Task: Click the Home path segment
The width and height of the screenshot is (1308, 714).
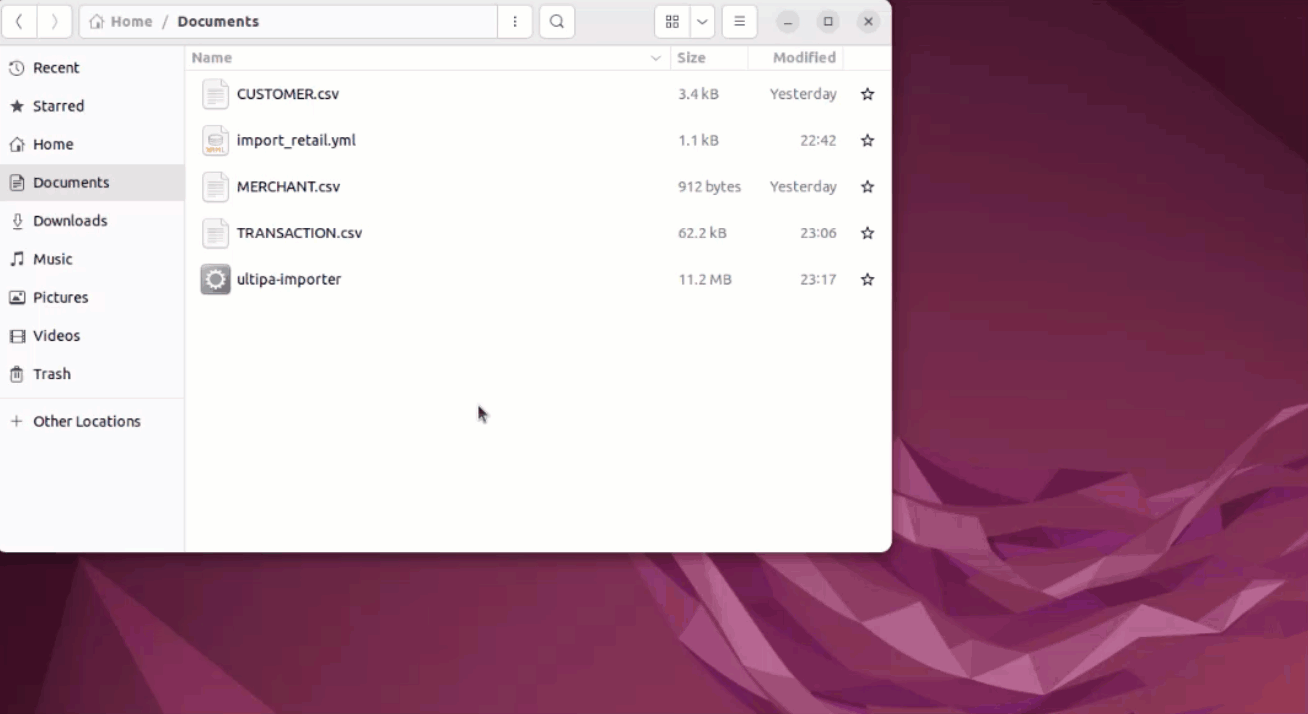Action: (121, 22)
